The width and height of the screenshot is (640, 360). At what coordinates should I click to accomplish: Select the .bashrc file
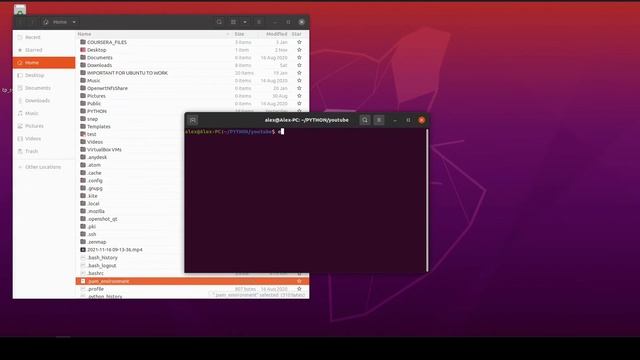96,273
